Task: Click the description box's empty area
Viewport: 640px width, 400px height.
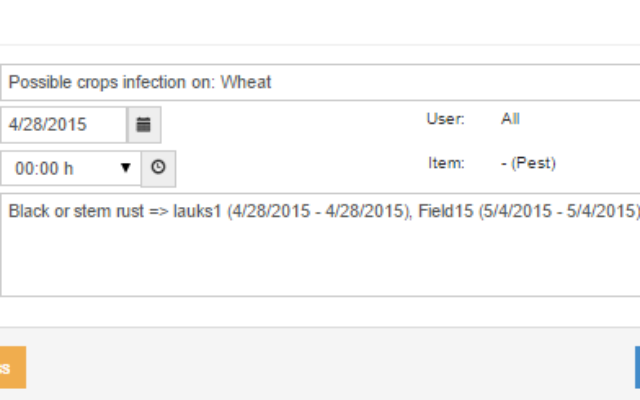Action: point(320,261)
